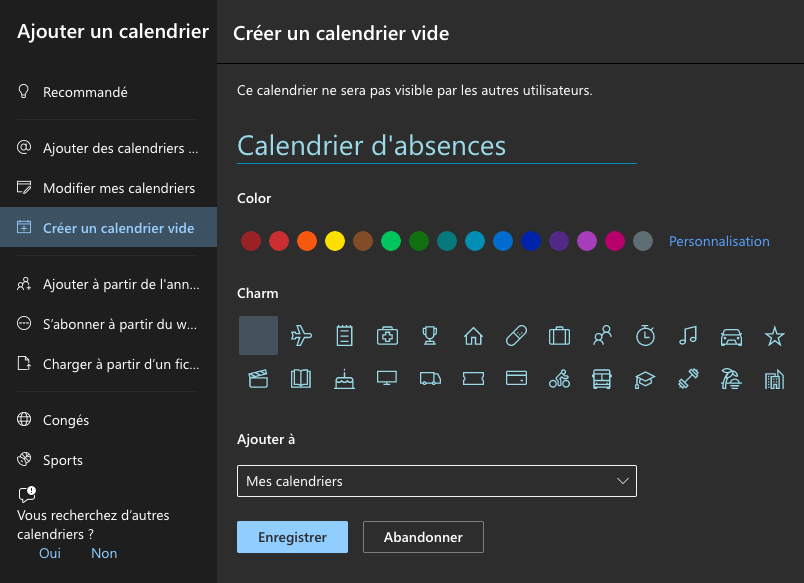Choose the music note charm
The image size is (804, 583).
pyautogui.click(x=688, y=336)
